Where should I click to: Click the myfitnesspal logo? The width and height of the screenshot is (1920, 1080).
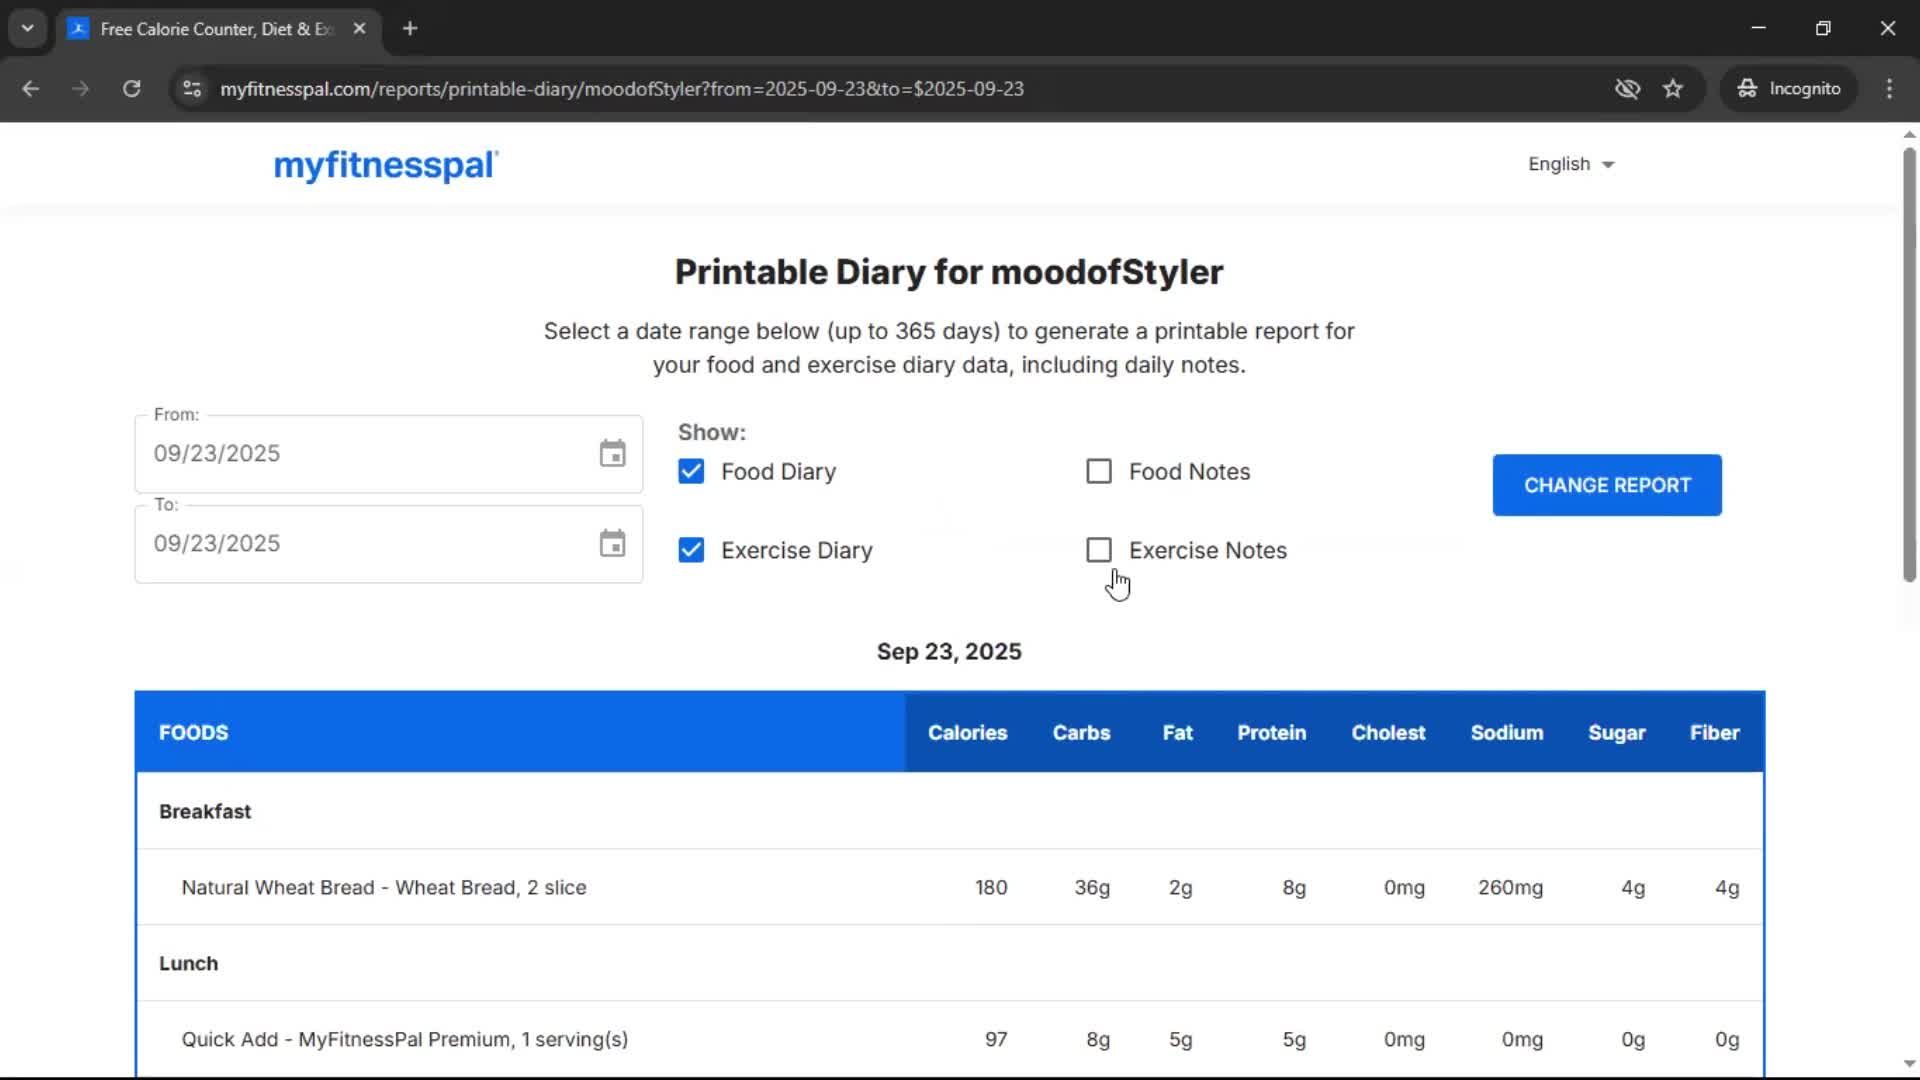tap(386, 165)
